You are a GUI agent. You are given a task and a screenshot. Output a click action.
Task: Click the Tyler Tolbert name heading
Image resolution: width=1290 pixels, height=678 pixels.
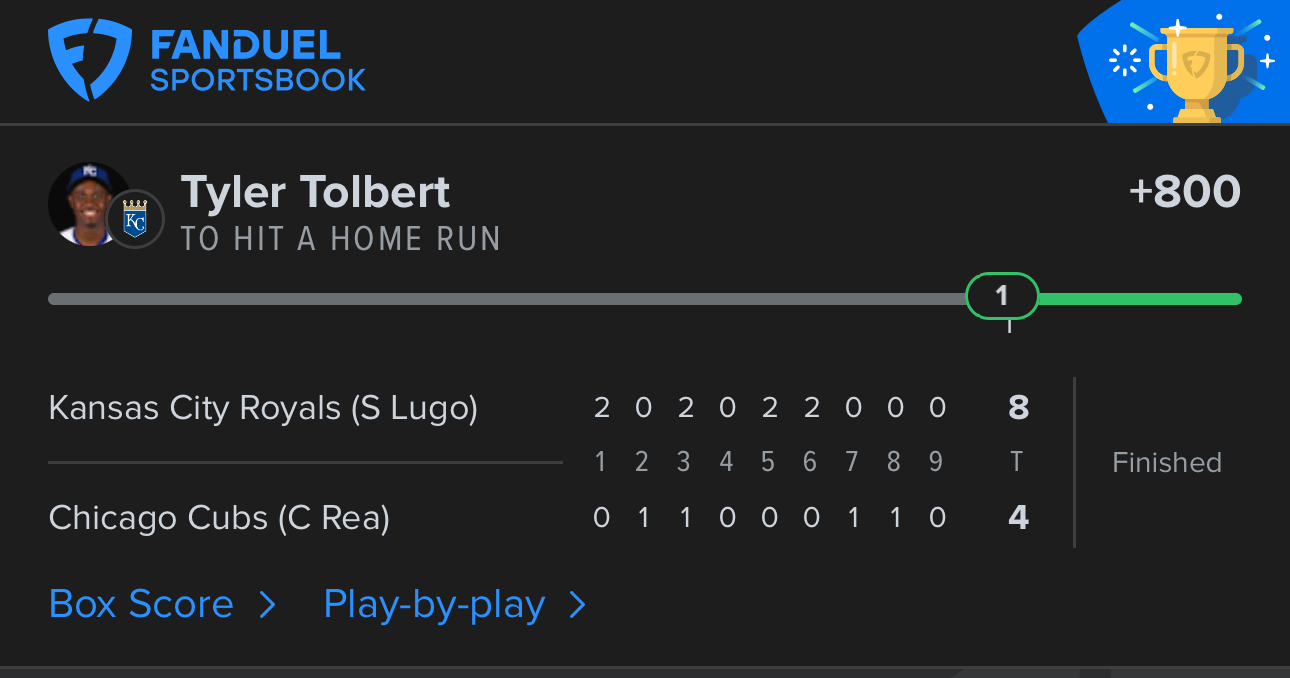coord(315,192)
